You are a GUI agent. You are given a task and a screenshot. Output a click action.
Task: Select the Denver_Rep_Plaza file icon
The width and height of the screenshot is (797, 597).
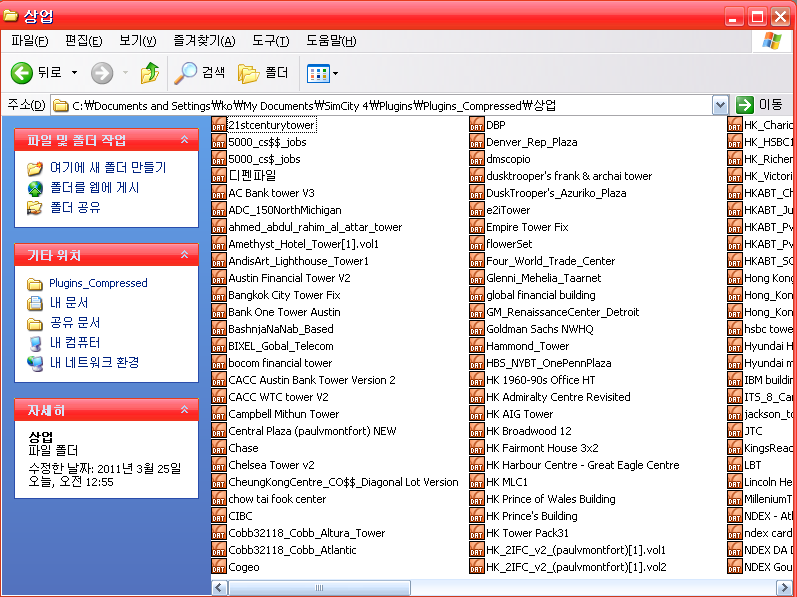tap(477, 142)
